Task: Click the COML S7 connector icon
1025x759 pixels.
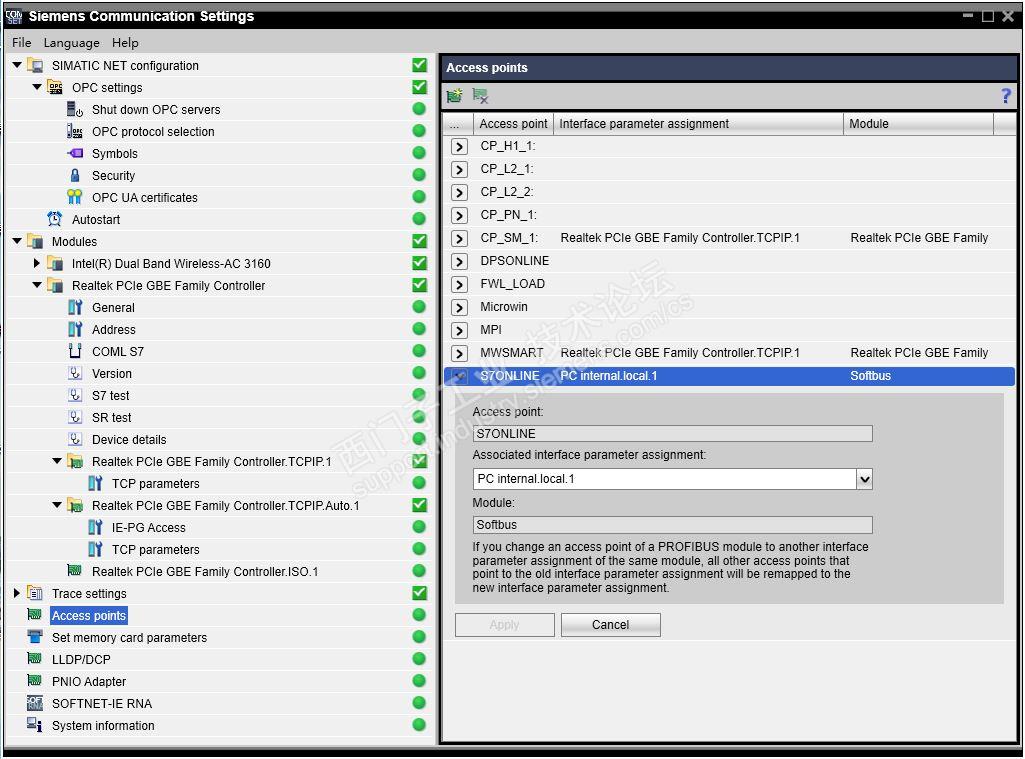Action: tap(75, 351)
